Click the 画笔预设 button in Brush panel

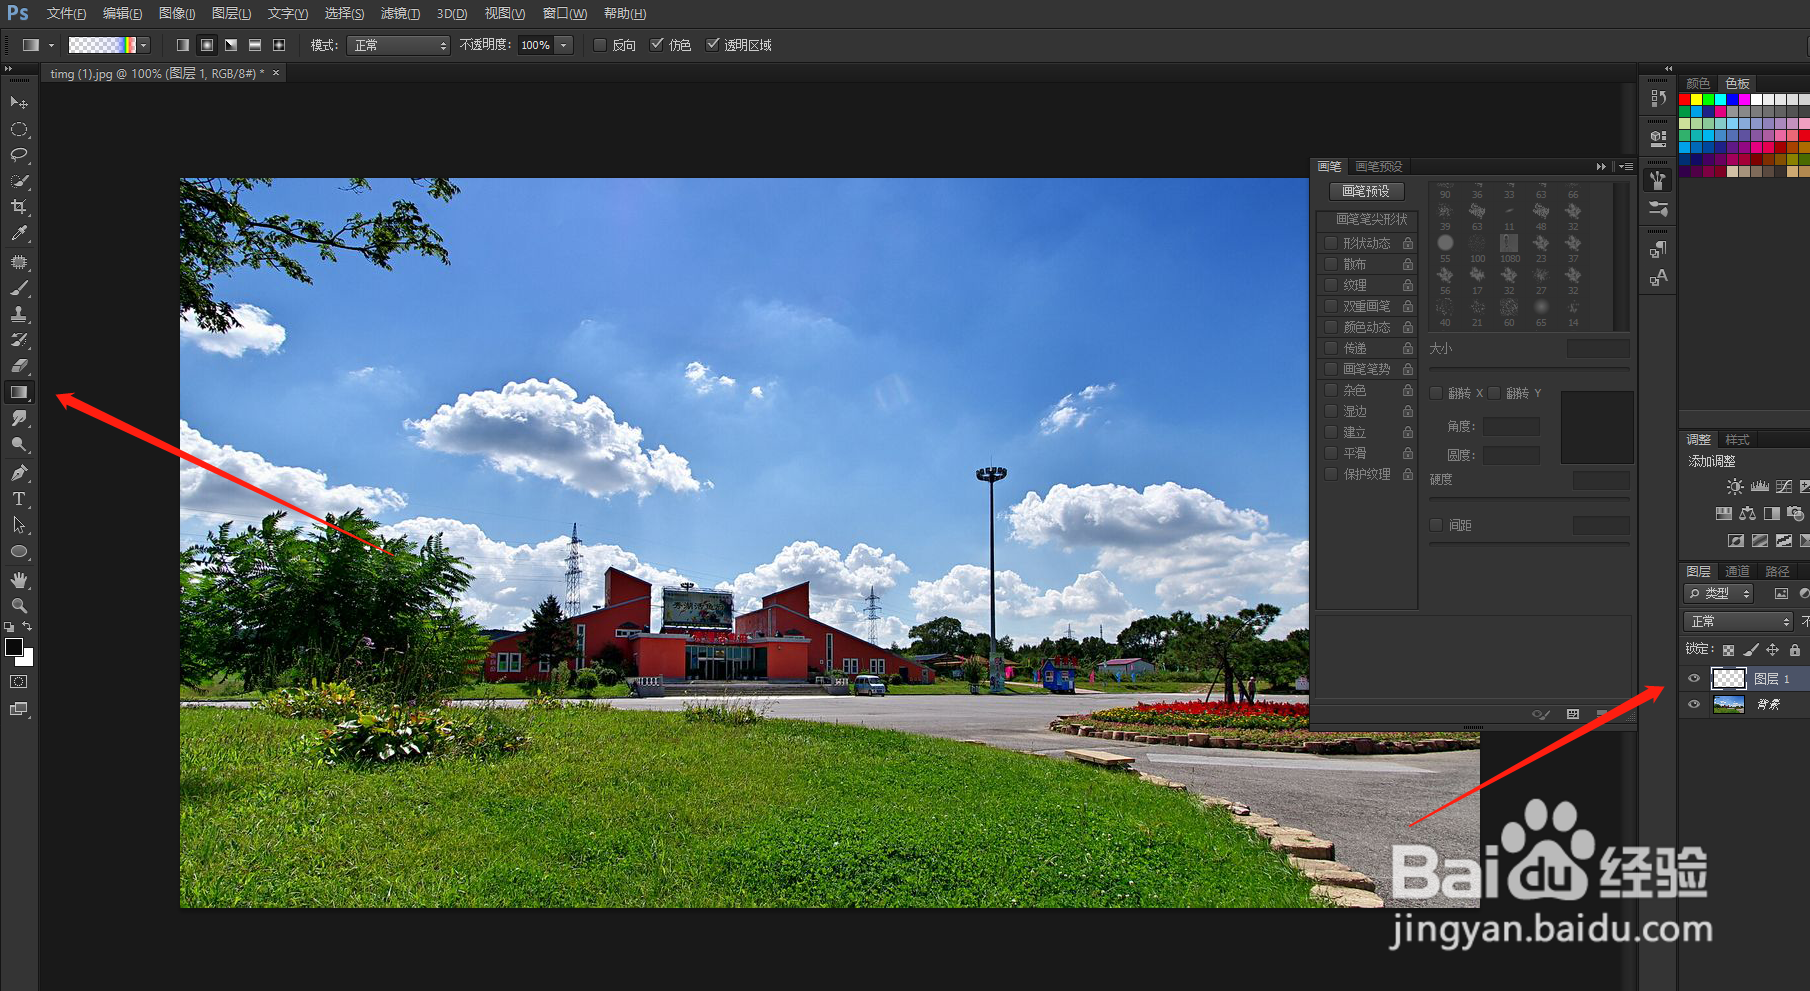click(x=1366, y=191)
